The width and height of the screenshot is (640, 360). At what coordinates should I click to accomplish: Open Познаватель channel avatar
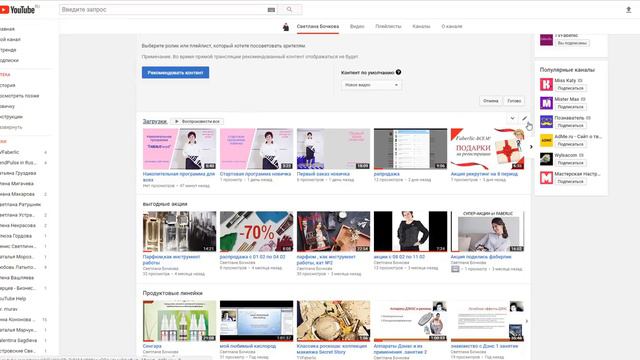tap(546, 122)
